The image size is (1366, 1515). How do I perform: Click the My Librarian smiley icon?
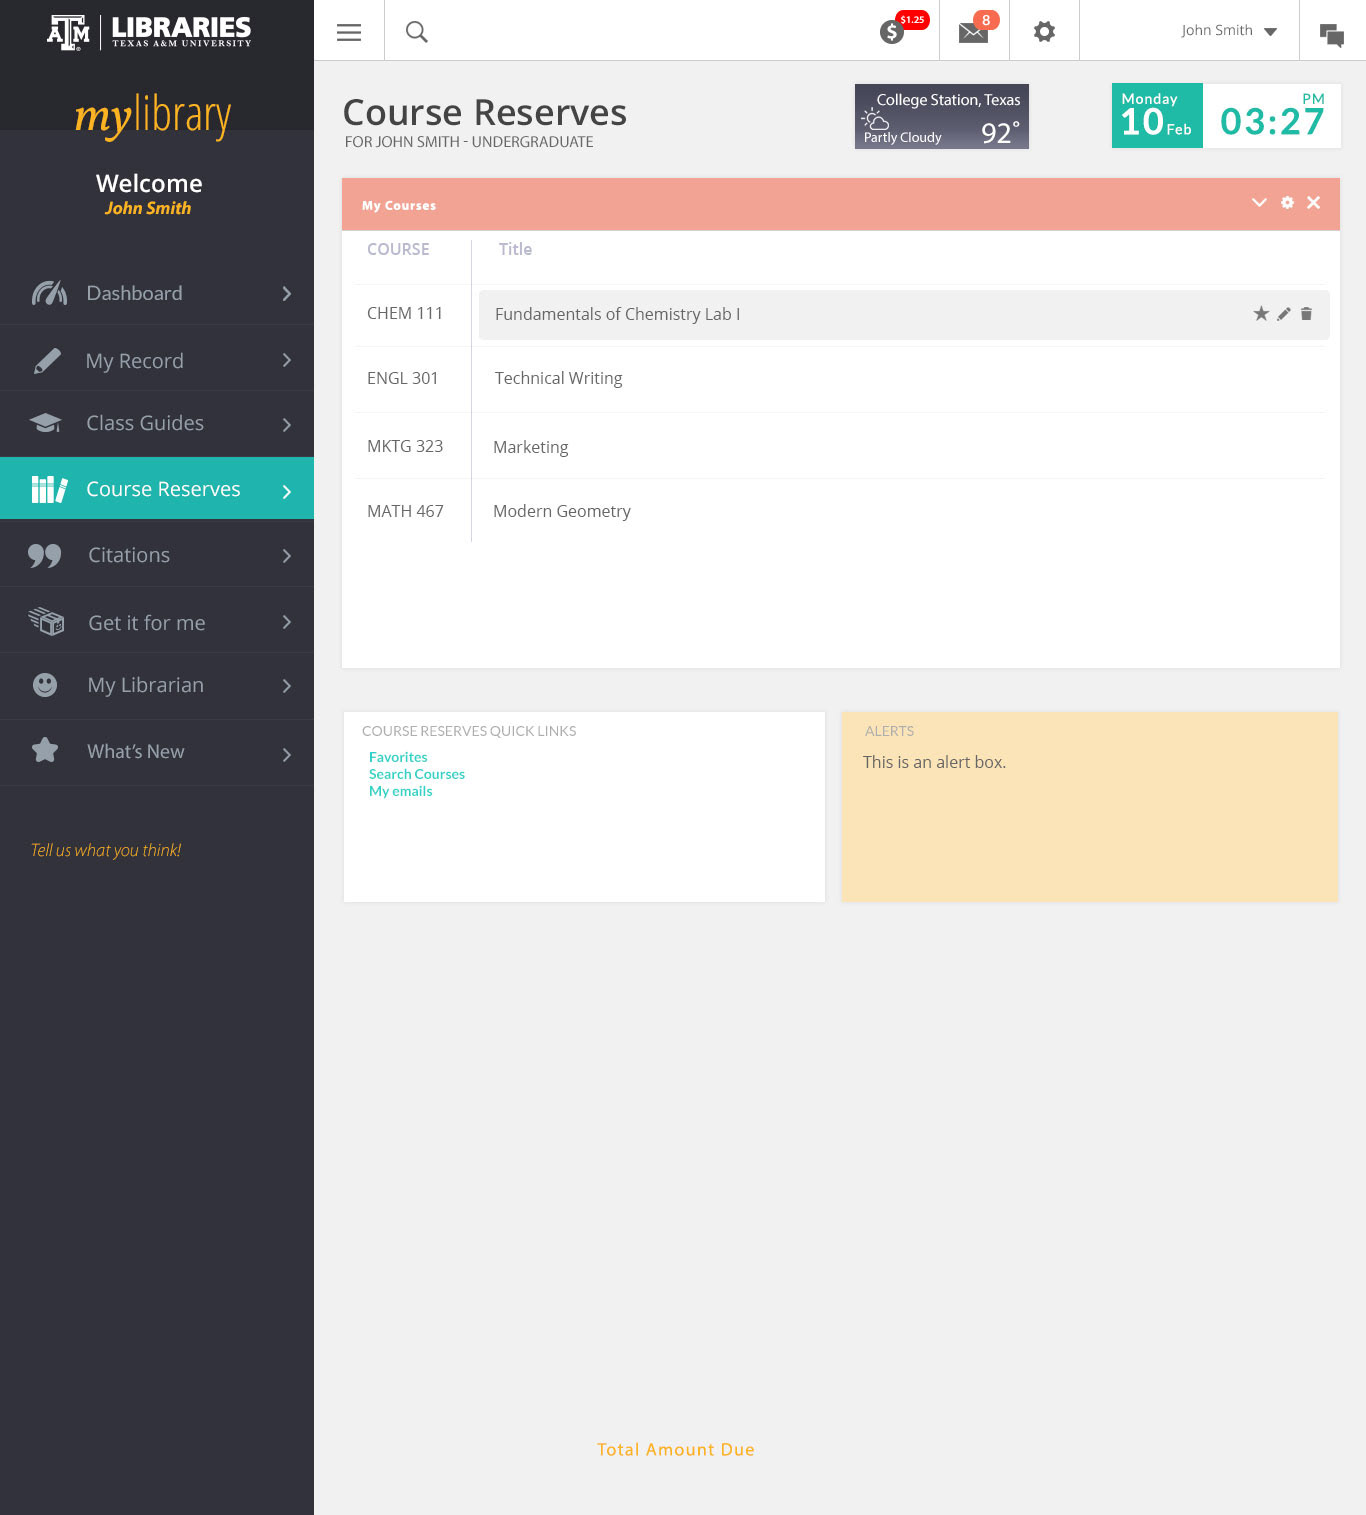pos(45,685)
